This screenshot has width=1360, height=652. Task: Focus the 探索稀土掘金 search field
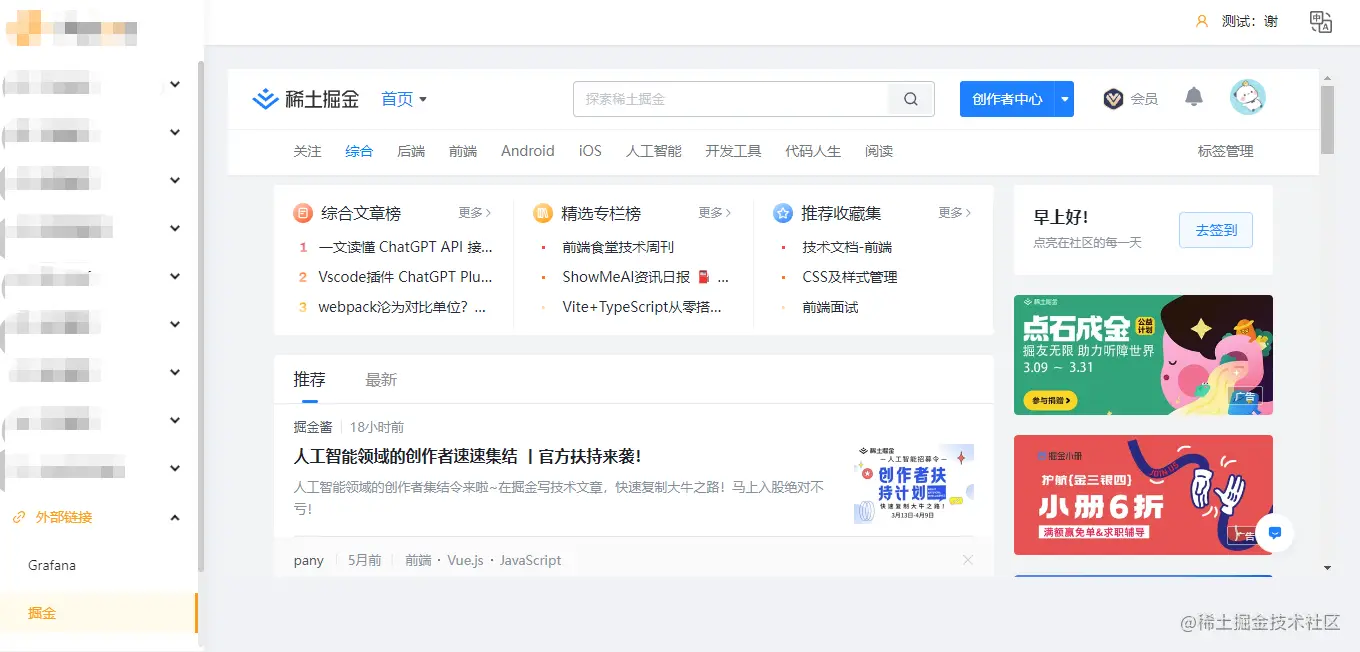click(731, 99)
